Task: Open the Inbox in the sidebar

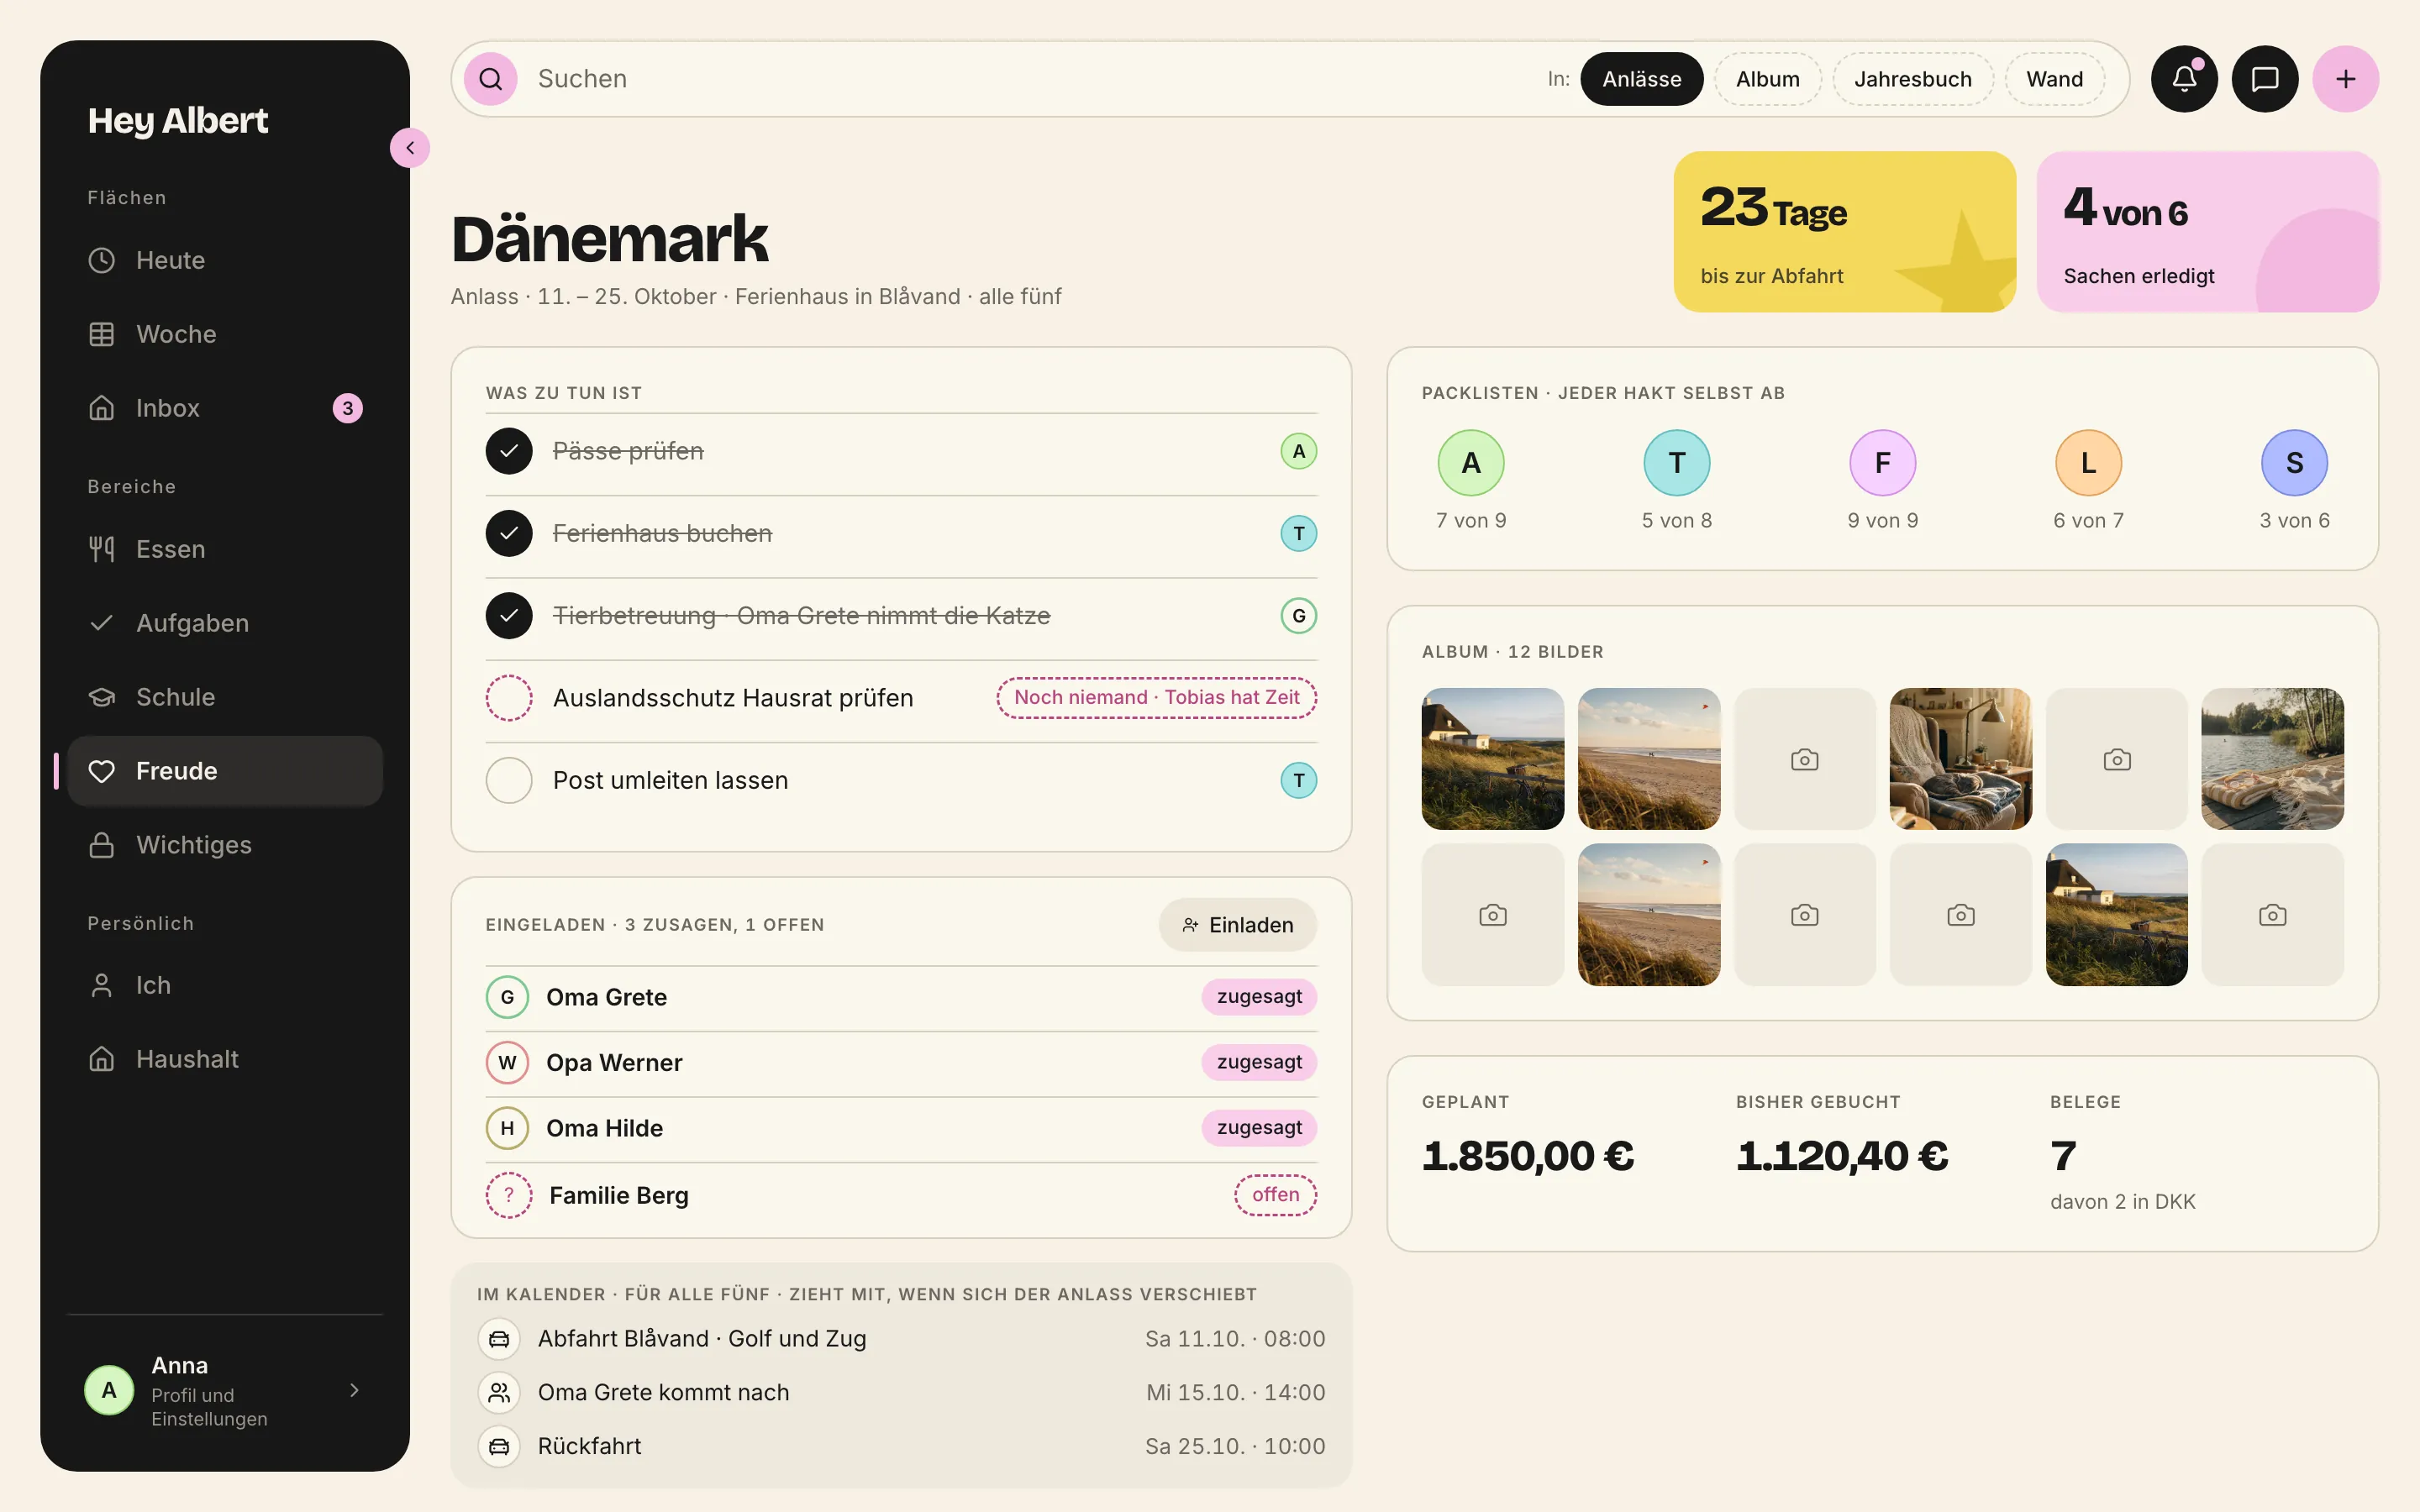Action: 225,408
